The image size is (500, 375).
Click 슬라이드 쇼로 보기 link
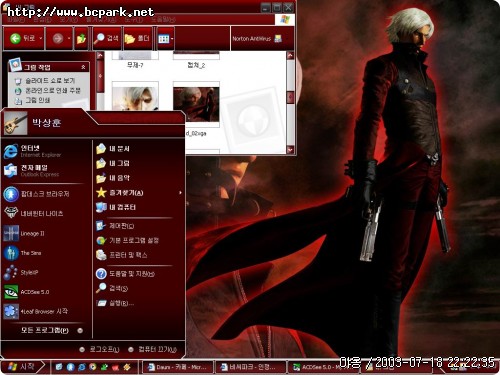50,81
